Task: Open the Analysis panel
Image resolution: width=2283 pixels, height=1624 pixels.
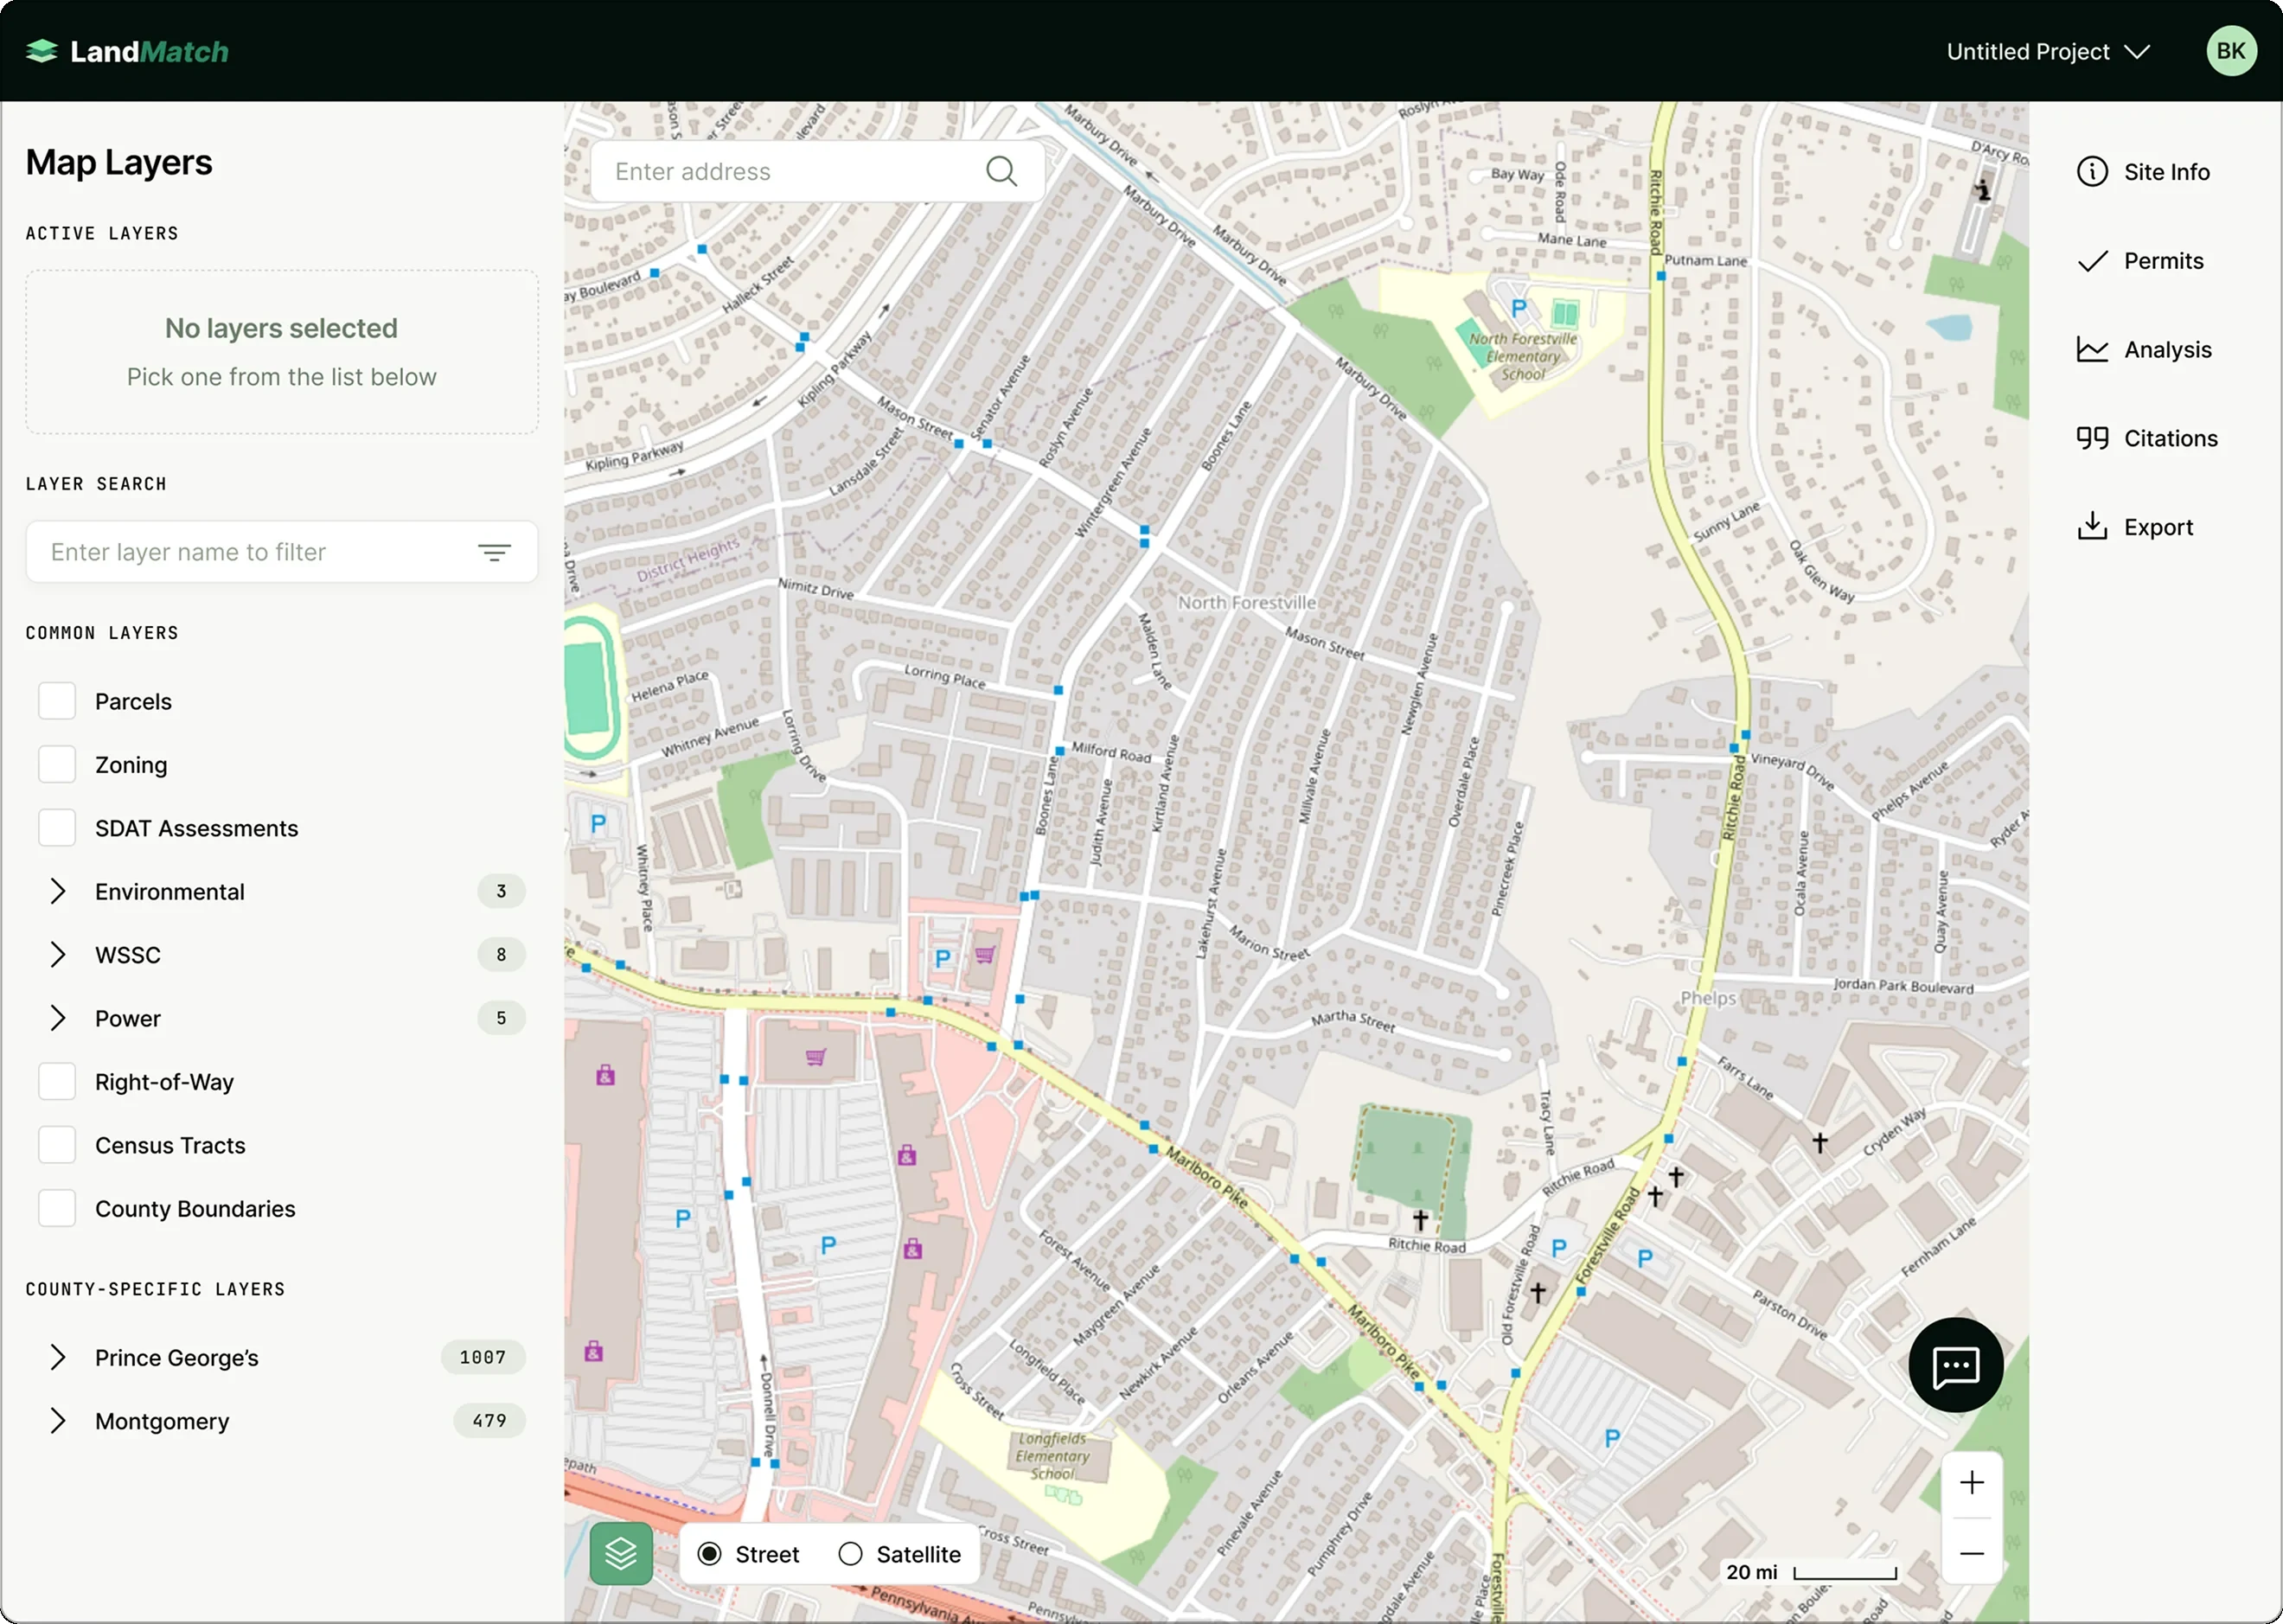Action: (2144, 350)
